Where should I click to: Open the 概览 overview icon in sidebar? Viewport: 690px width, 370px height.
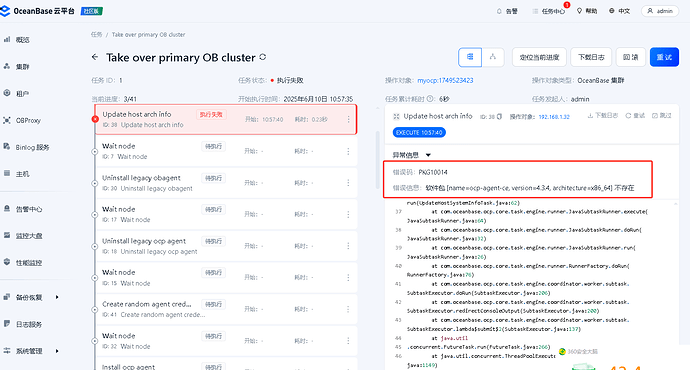pyautogui.click(x=7, y=40)
